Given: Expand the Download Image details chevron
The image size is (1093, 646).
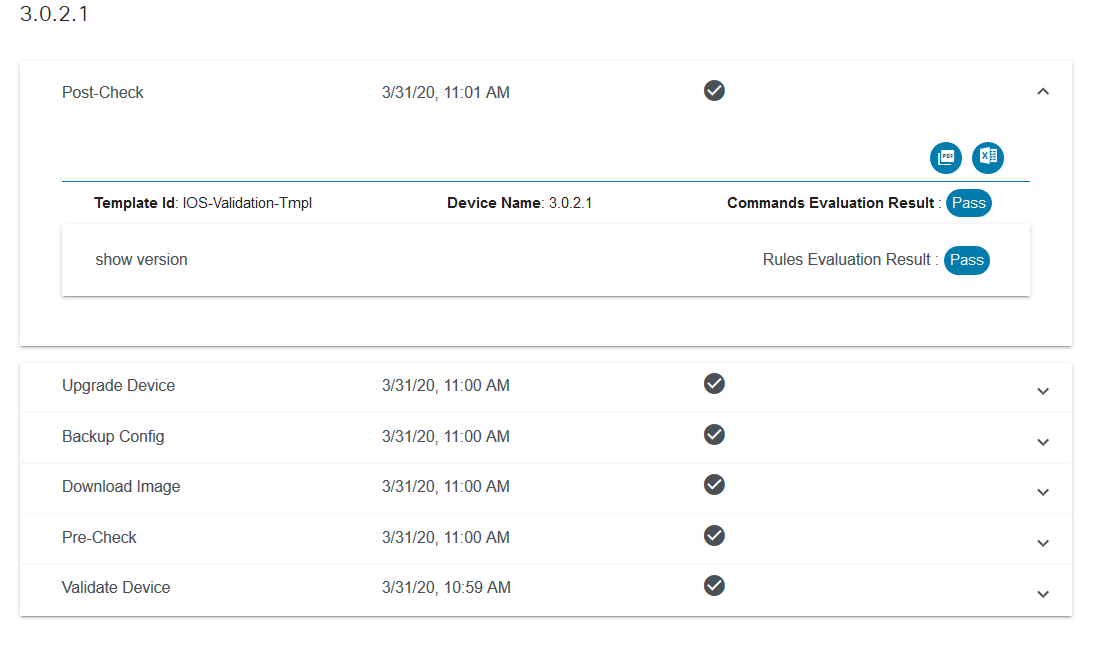Looking at the screenshot, I should [1043, 492].
